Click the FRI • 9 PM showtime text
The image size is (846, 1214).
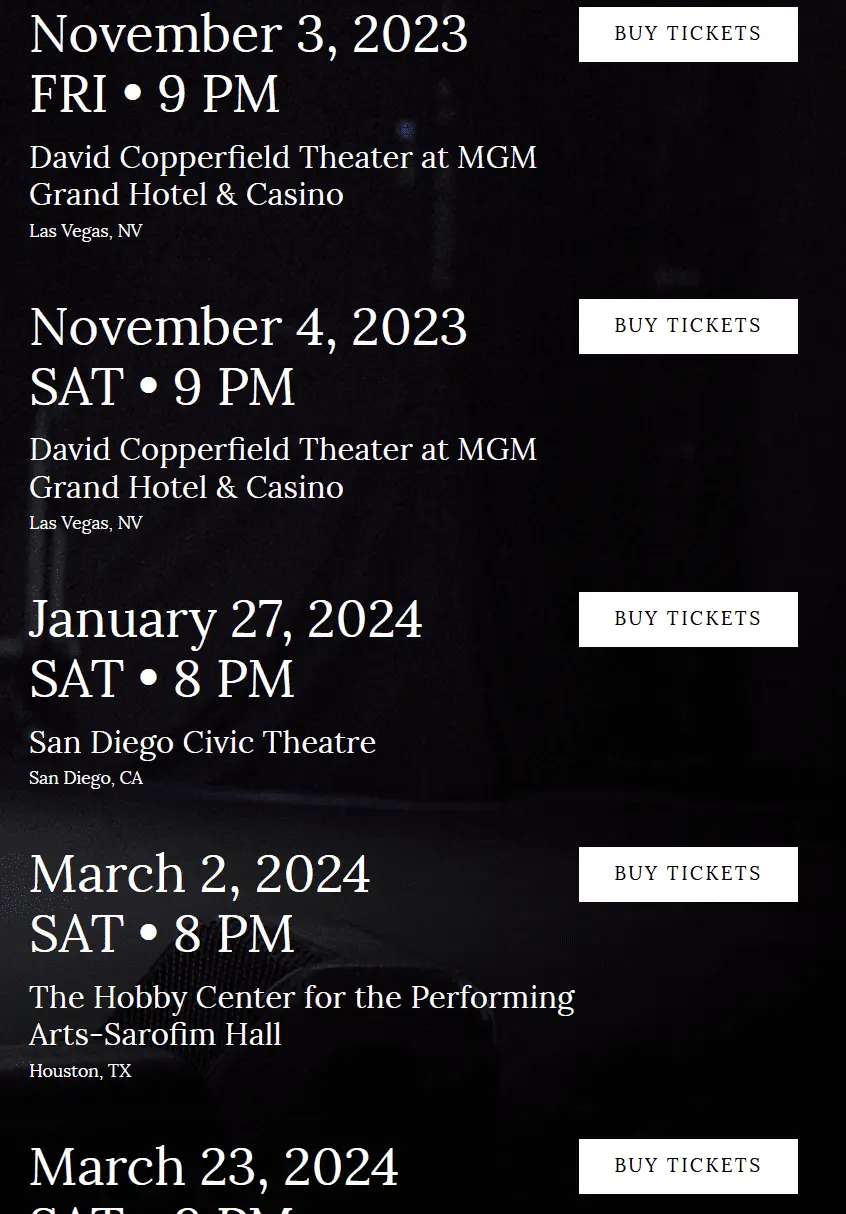pos(154,95)
